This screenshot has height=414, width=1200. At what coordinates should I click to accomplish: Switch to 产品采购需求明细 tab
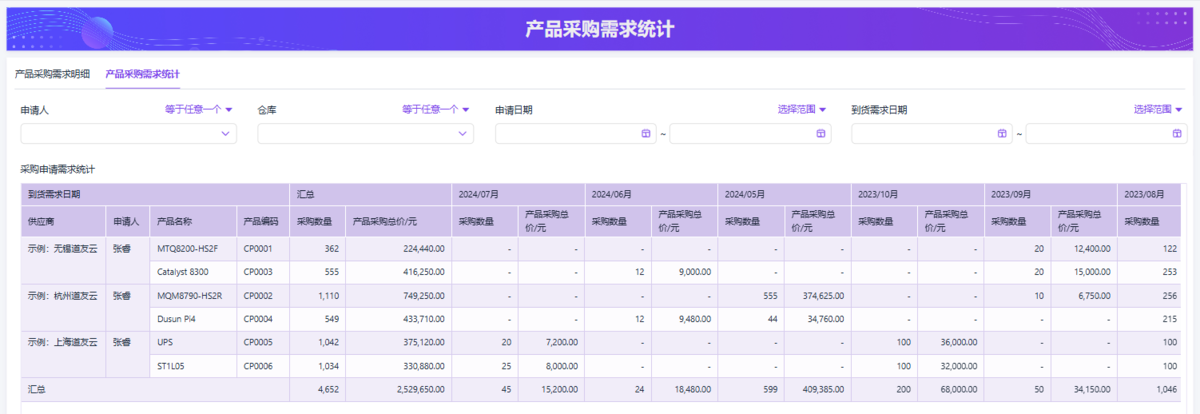pyautogui.click(x=52, y=74)
